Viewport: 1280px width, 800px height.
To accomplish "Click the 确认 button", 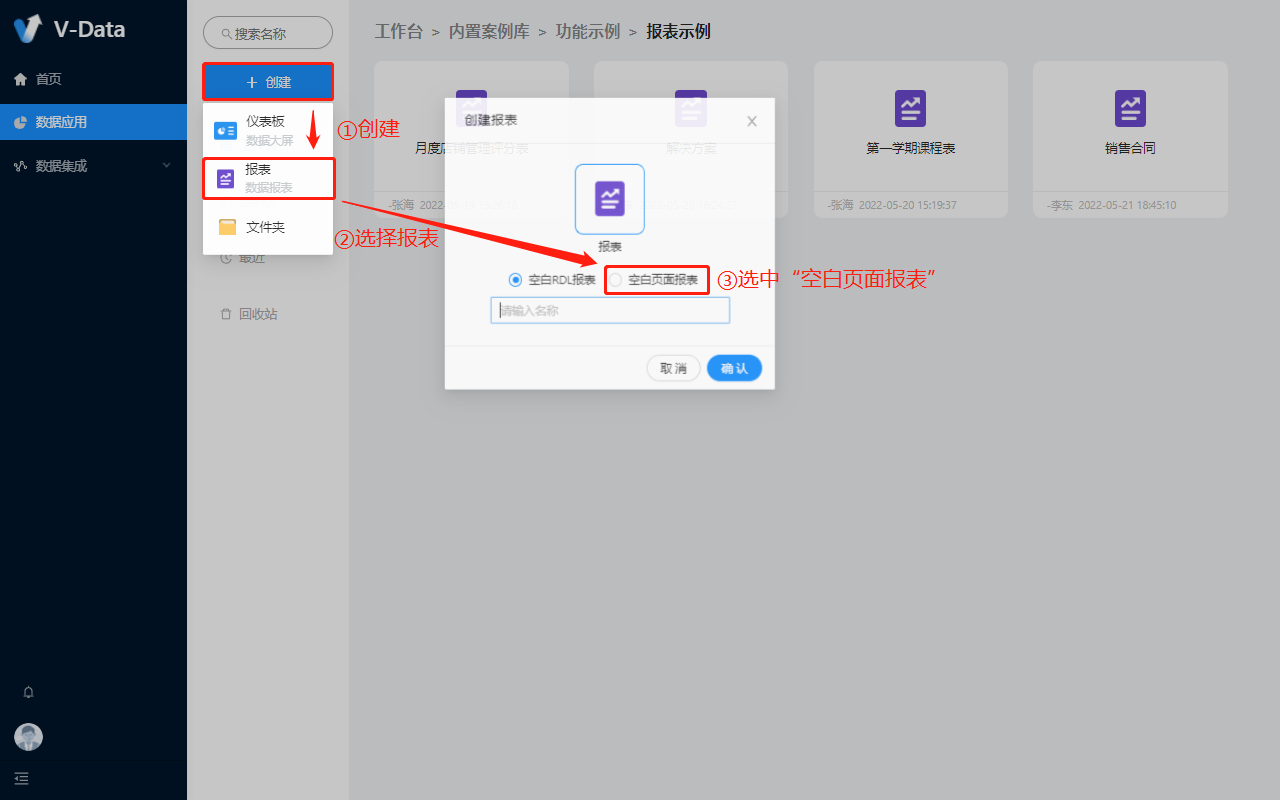I will pos(734,368).
